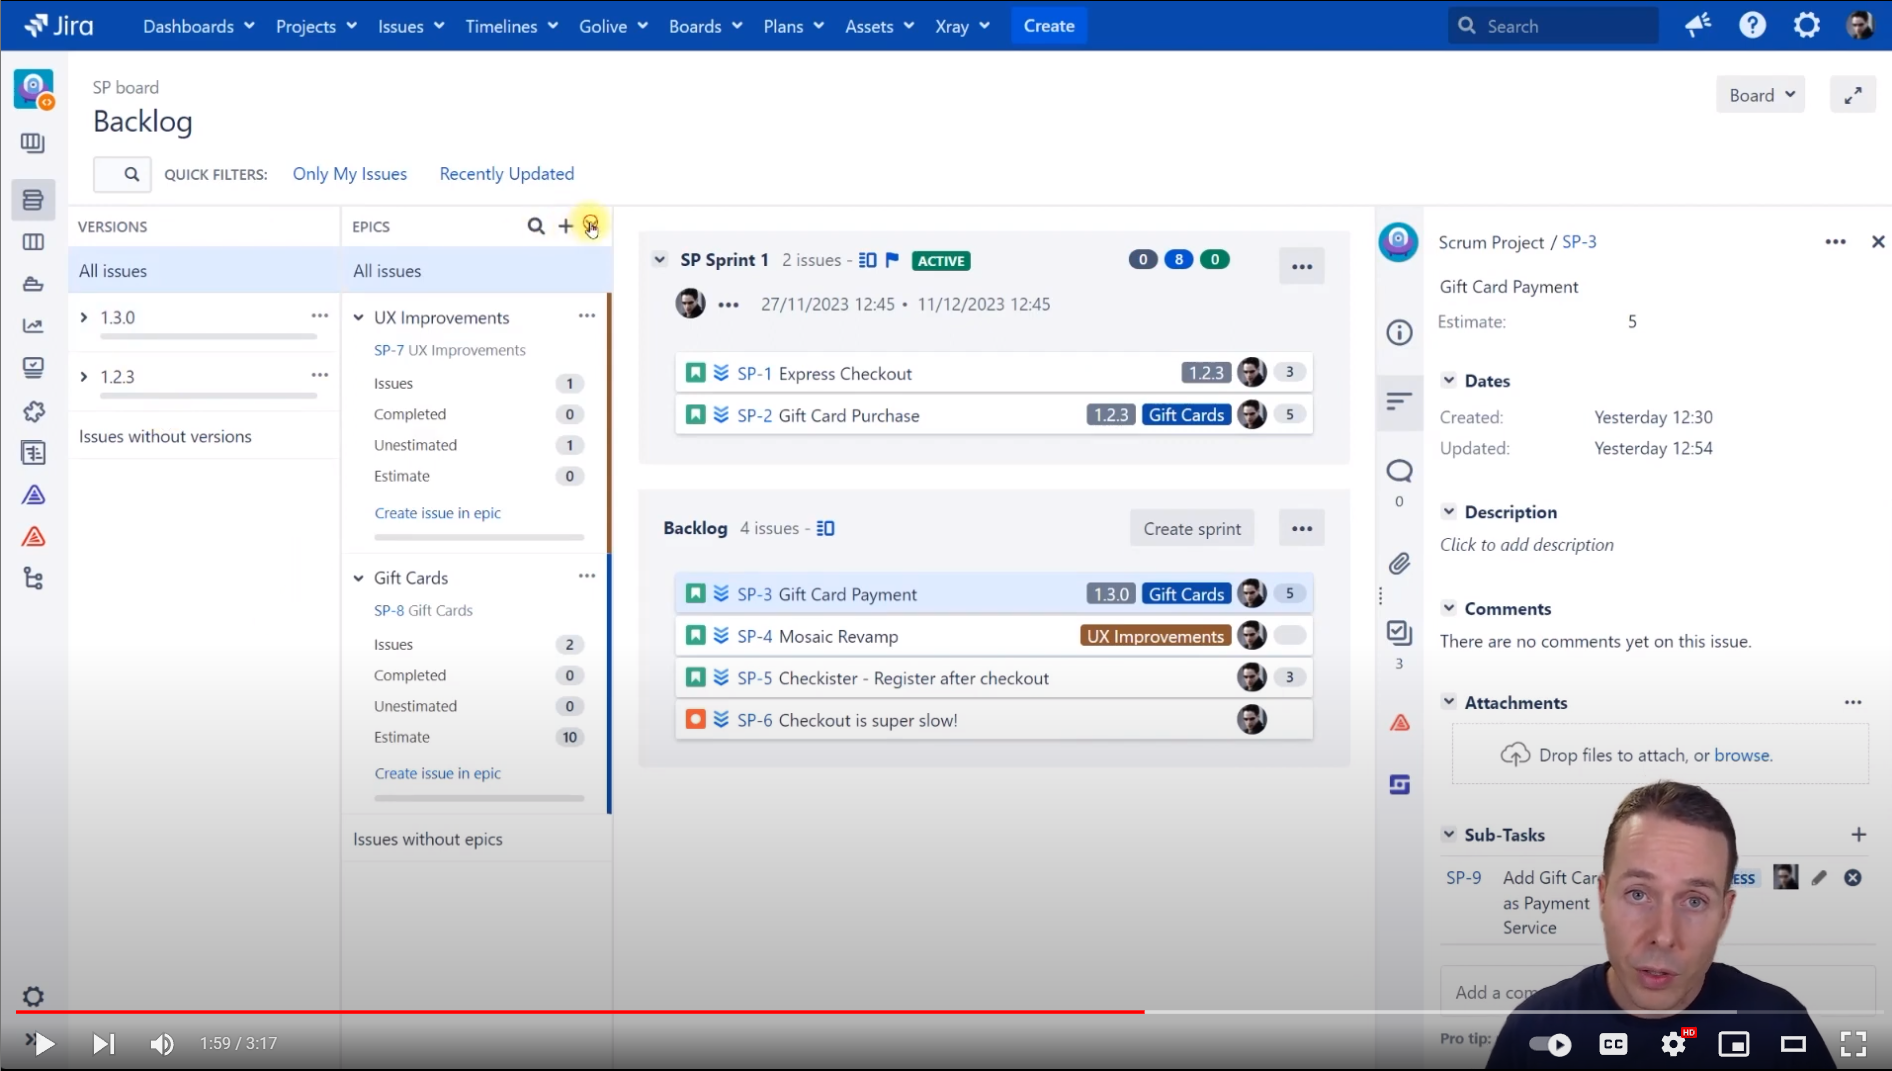
Task: Open project settings gear at sidebar bottom
Action: click(33, 996)
